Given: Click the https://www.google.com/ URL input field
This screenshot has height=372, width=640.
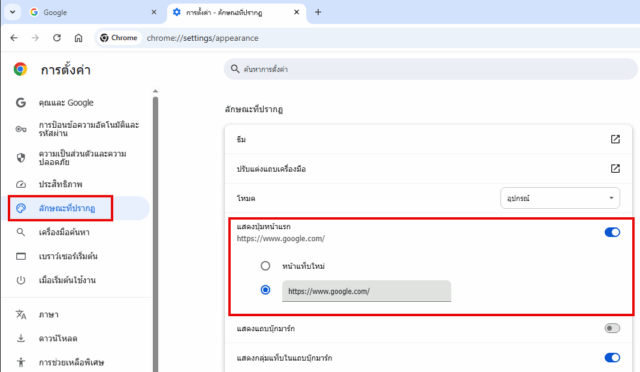Looking at the screenshot, I should 367,291.
